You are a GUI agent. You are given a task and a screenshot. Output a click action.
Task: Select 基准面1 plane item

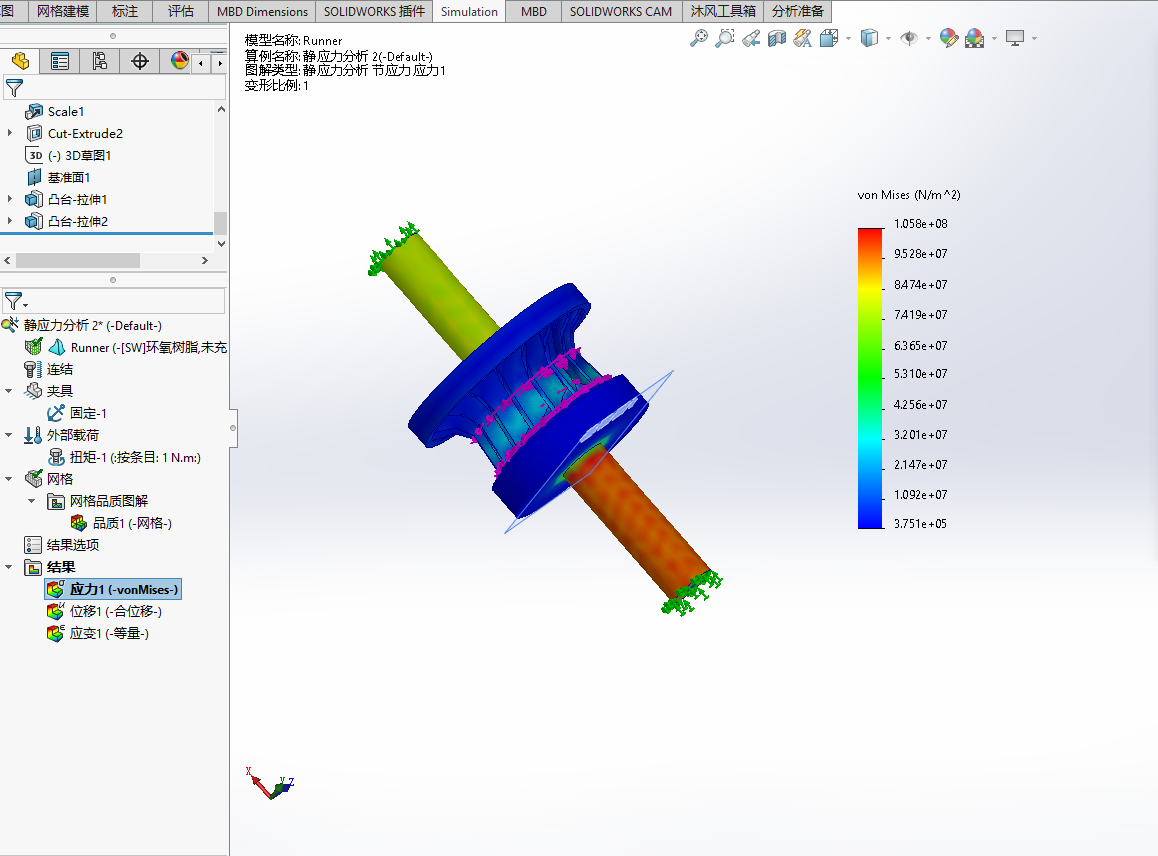(69, 177)
